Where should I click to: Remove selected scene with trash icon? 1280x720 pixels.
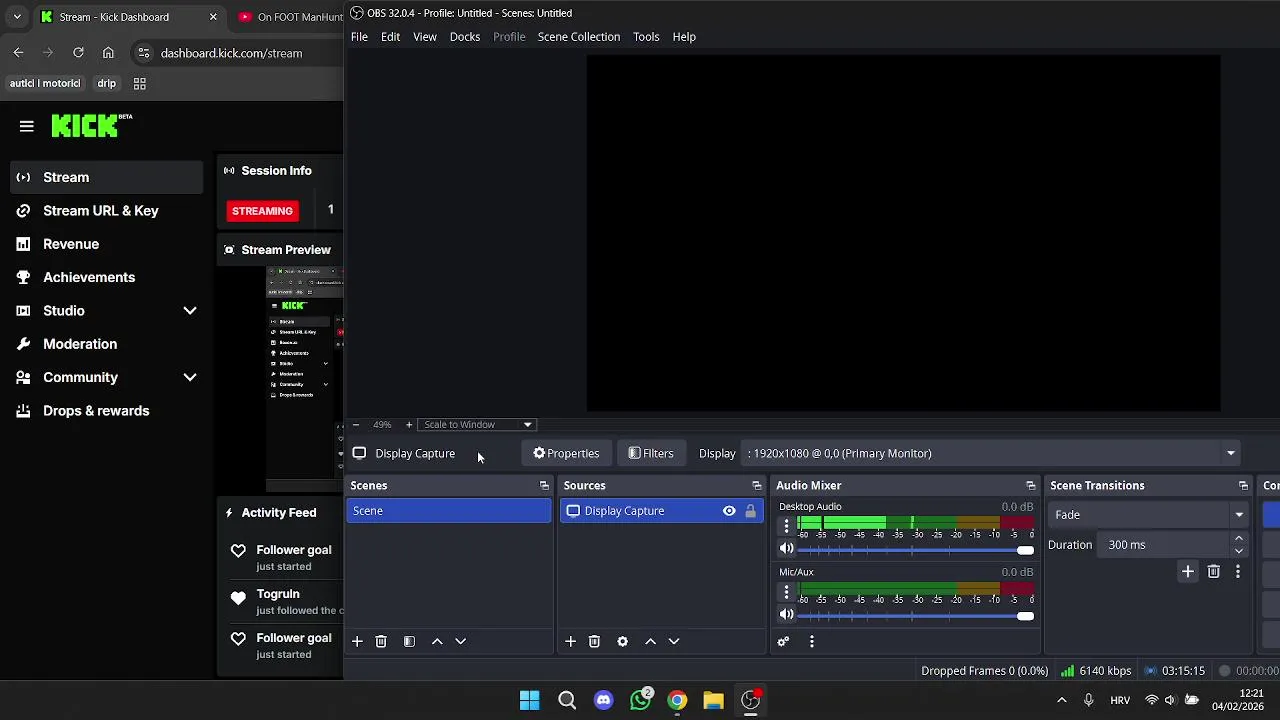[381, 641]
